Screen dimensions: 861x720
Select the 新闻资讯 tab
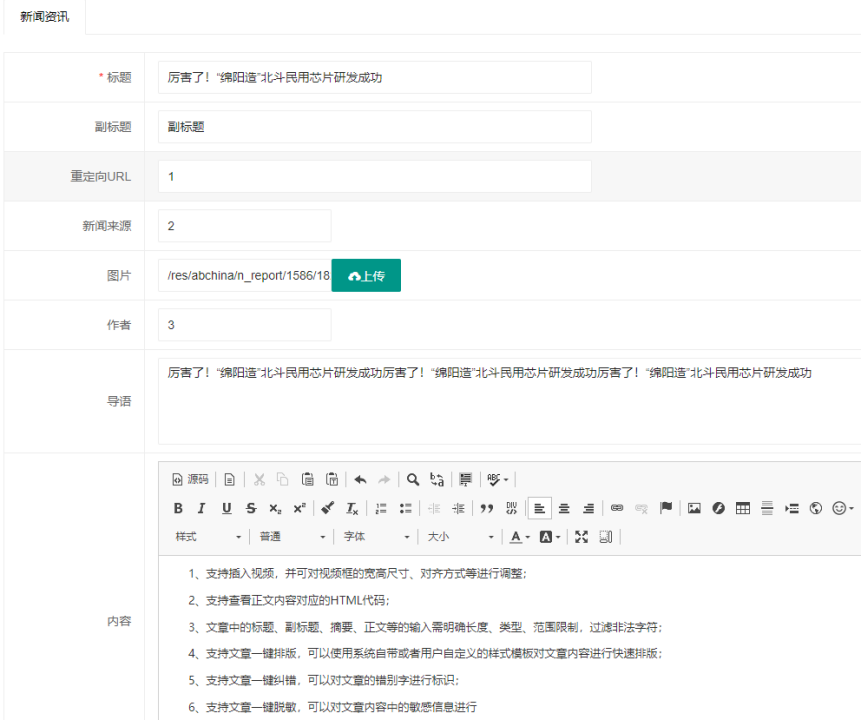[x=44, y=17]
